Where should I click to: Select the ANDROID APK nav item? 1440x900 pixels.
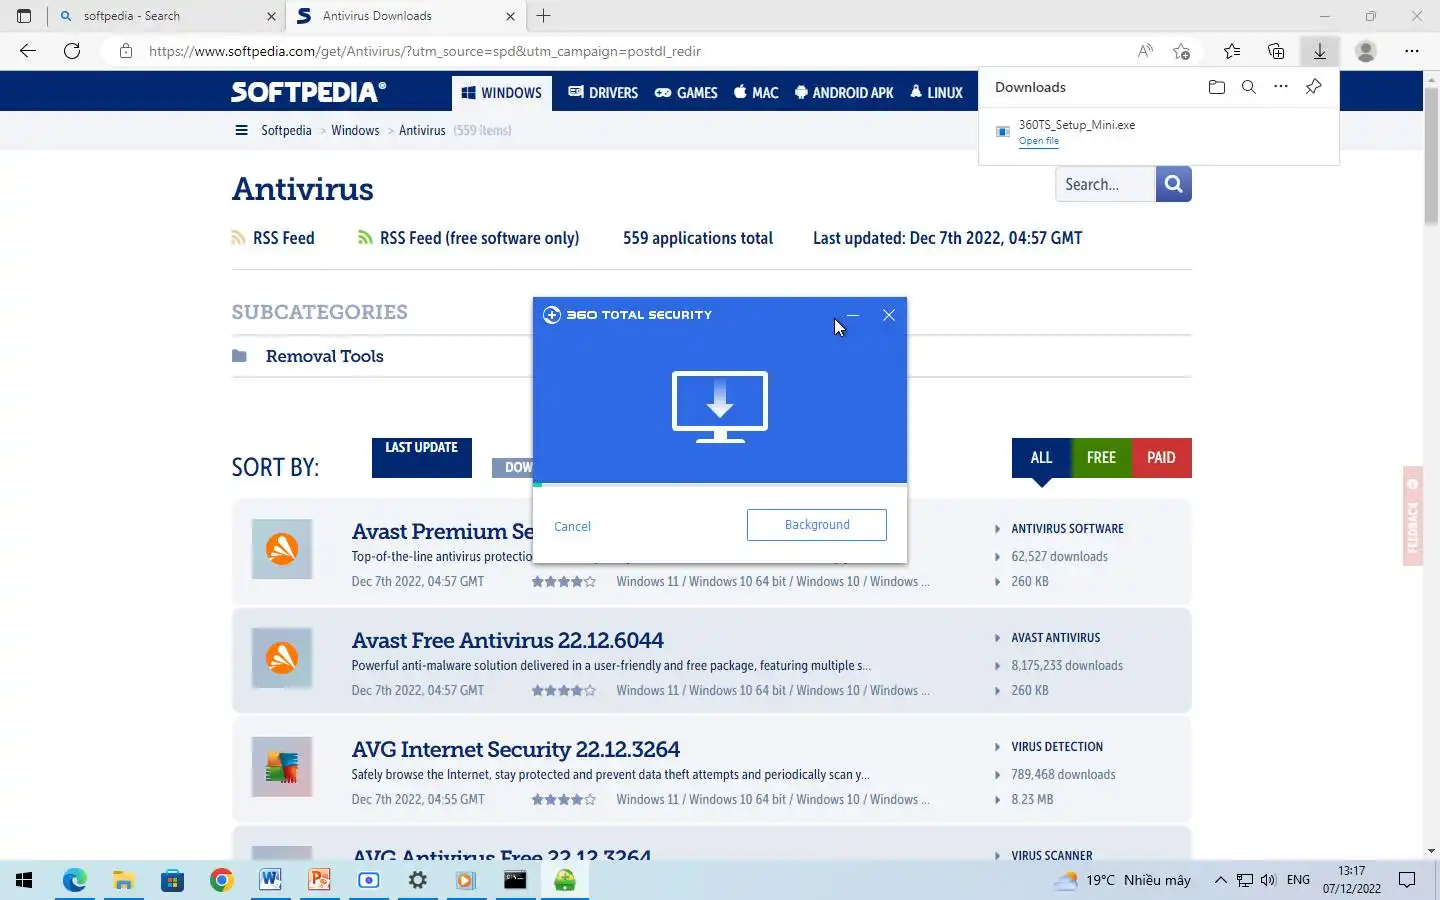click(x=844, y=93)
